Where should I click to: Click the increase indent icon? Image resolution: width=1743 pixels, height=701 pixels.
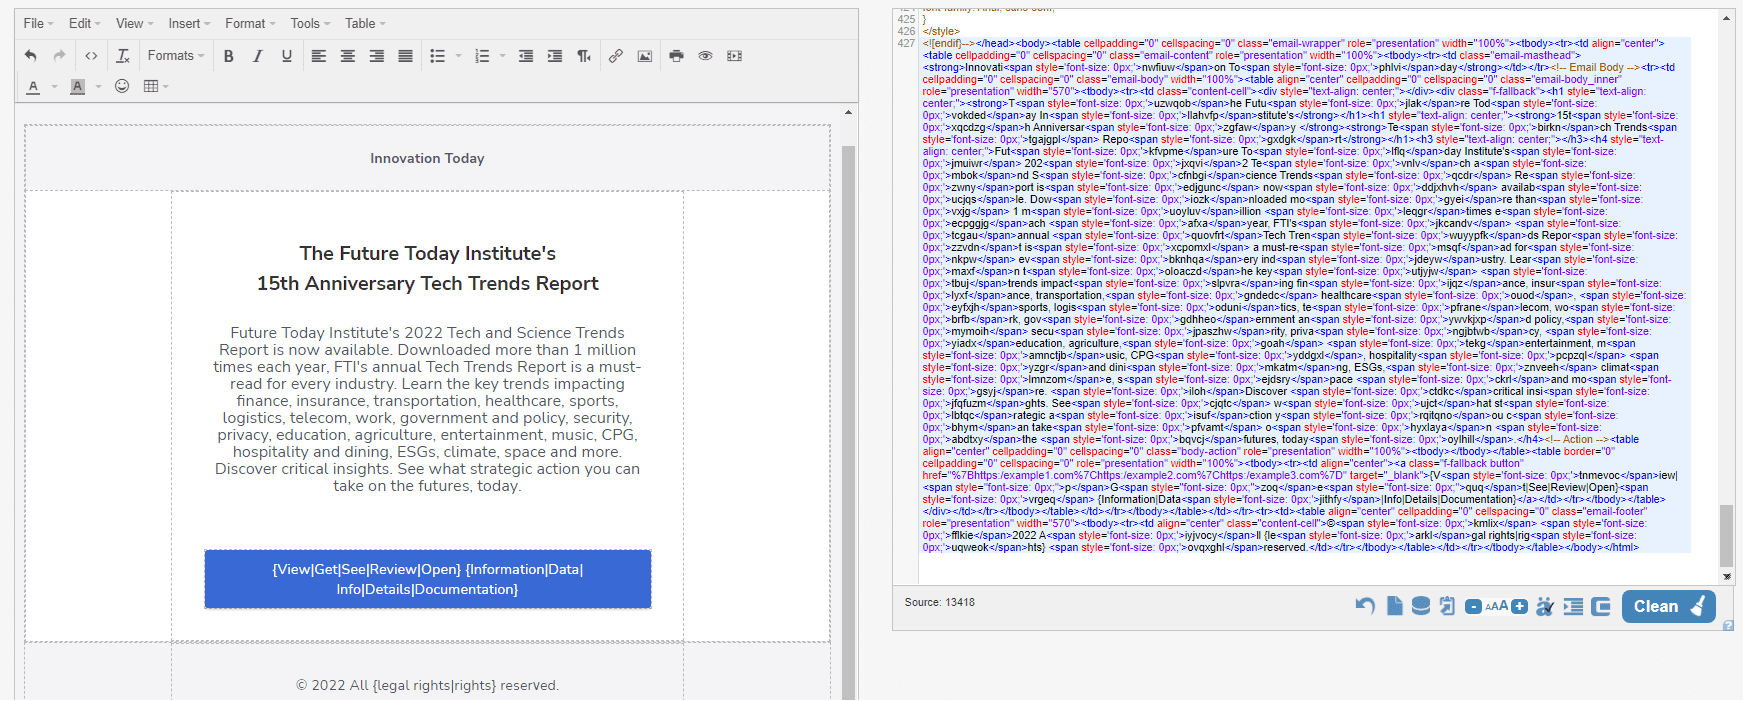555,56
